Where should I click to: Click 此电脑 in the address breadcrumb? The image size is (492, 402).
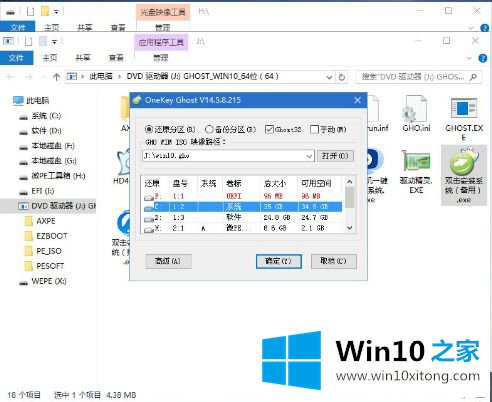[101, 77]
